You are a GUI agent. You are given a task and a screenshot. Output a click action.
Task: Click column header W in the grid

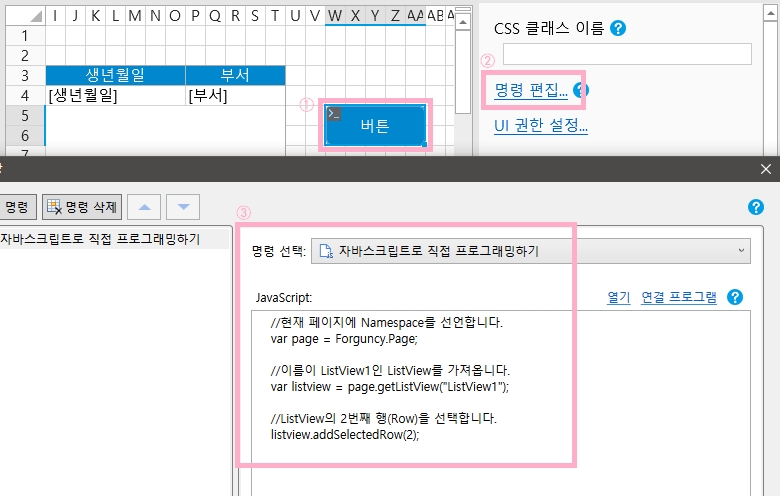point(336,15)
